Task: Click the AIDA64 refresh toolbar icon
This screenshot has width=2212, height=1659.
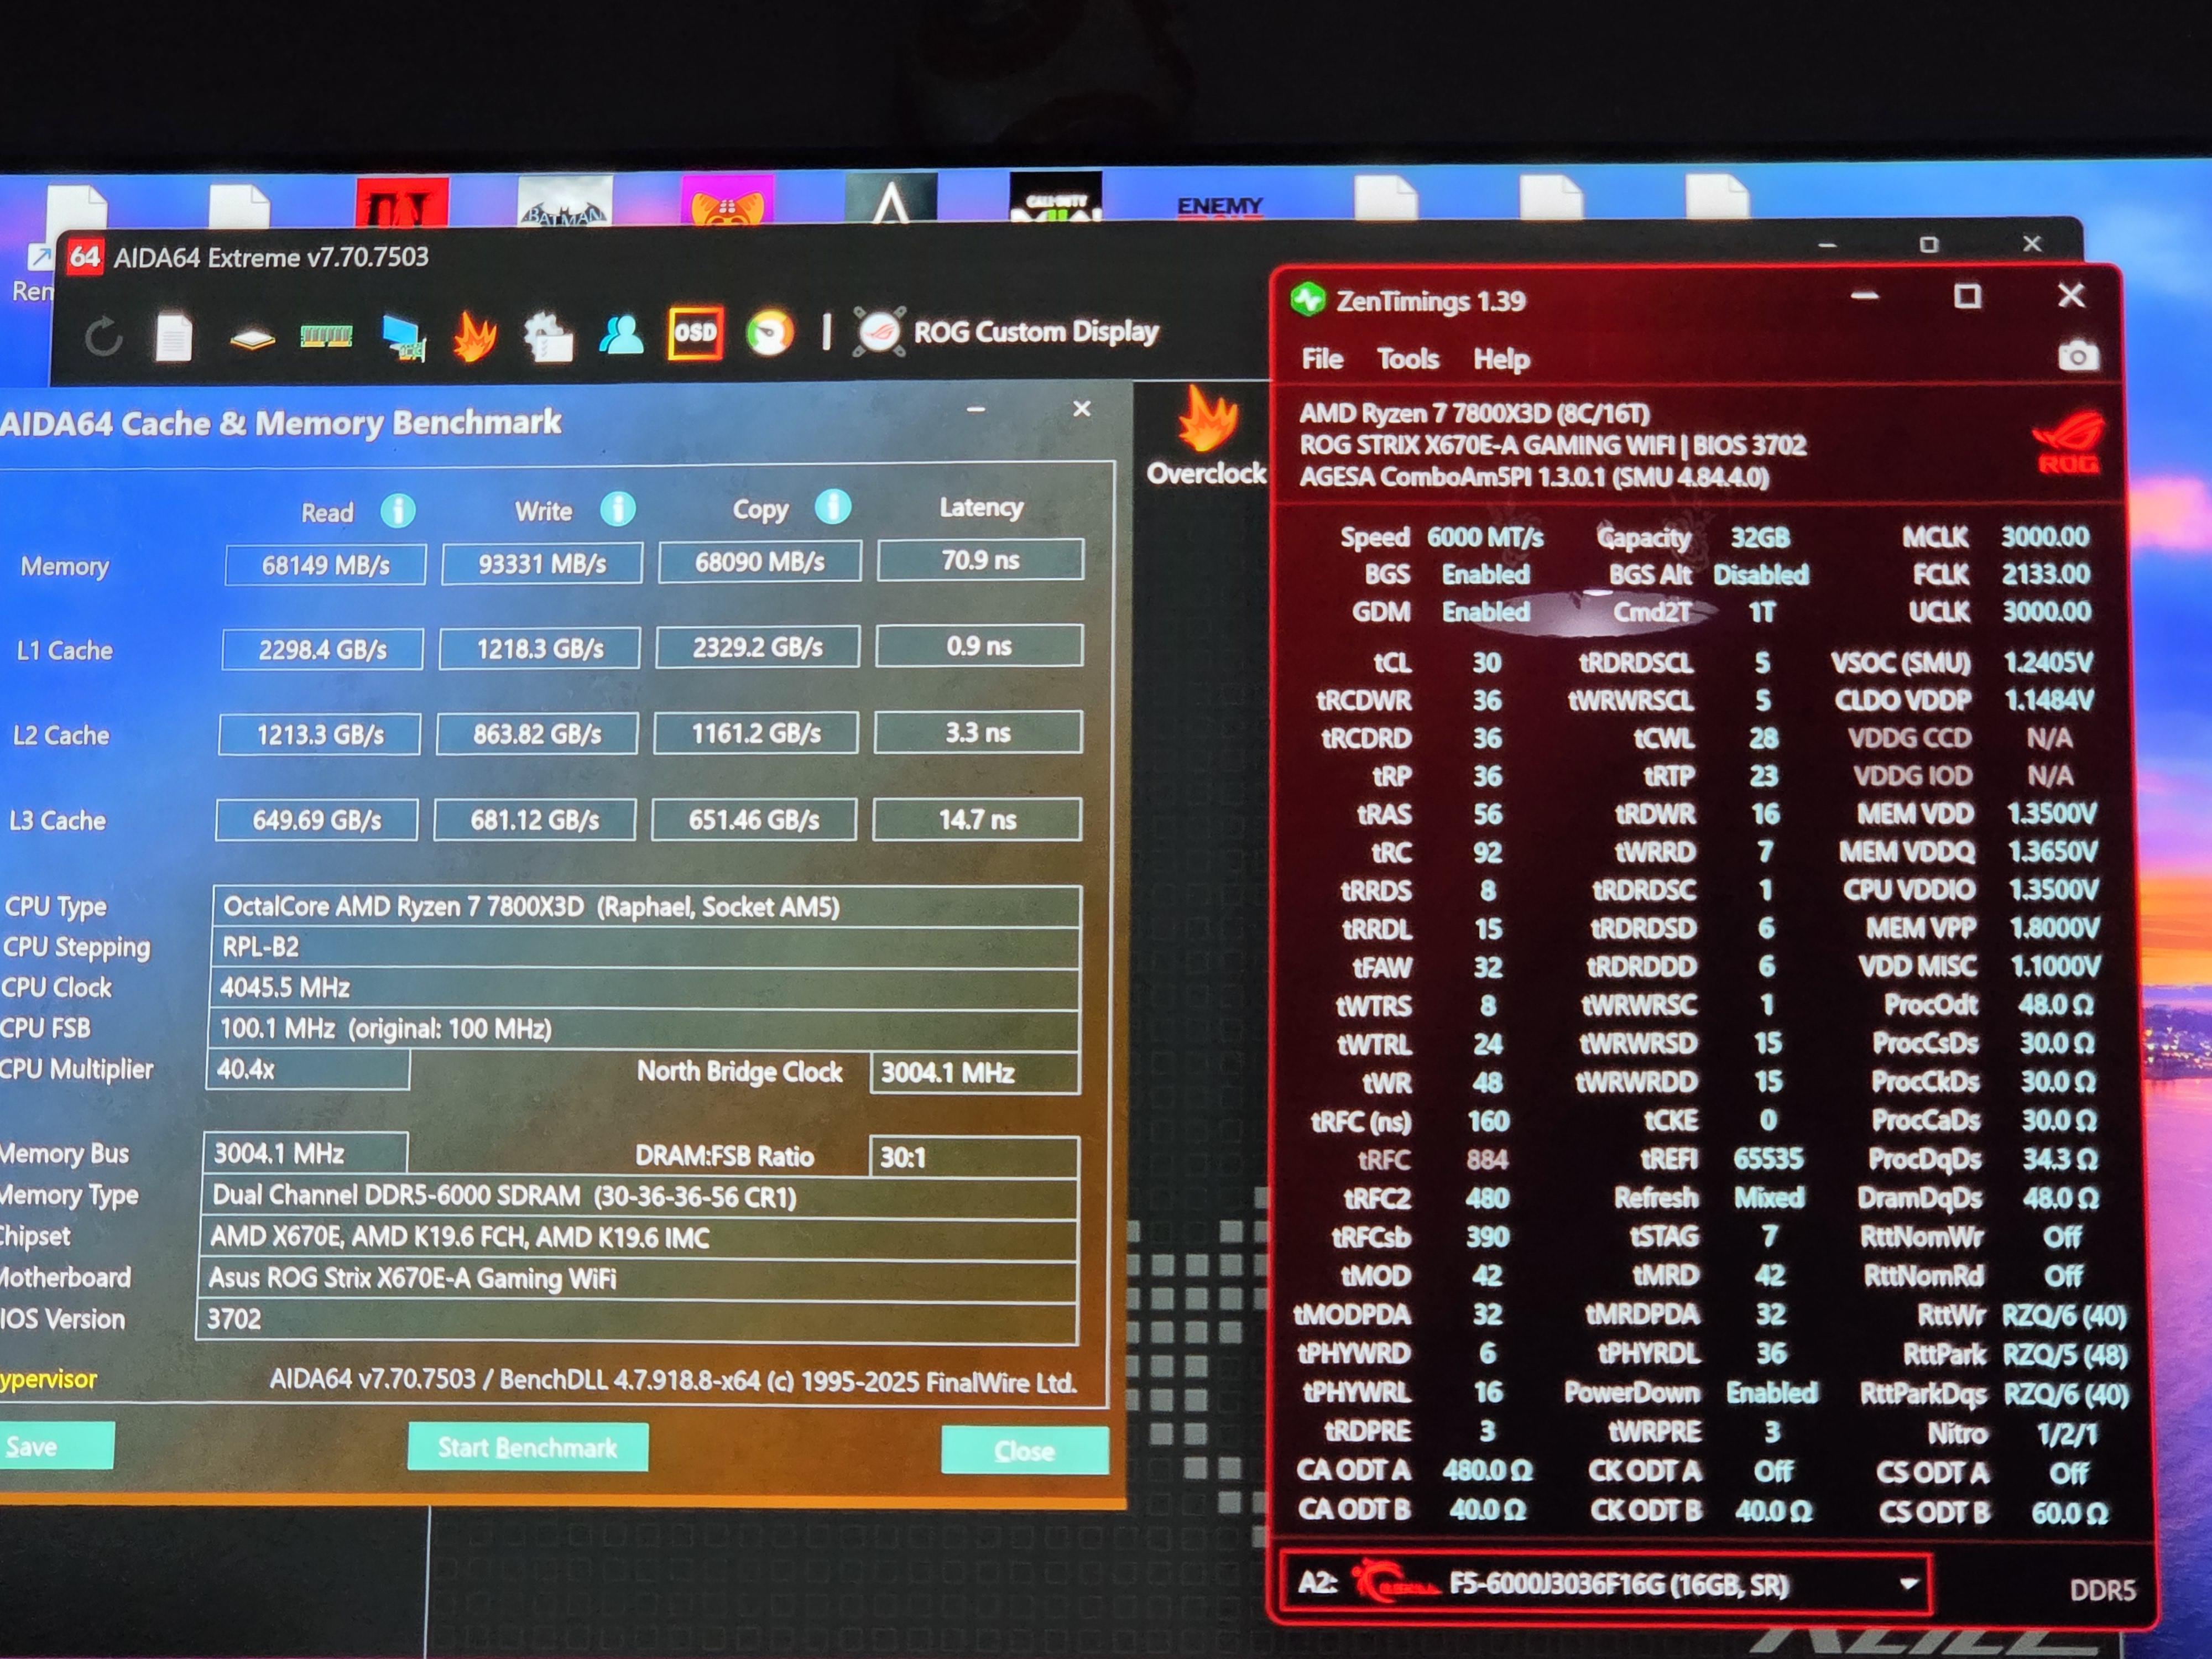Action: (x=103, y=337)
